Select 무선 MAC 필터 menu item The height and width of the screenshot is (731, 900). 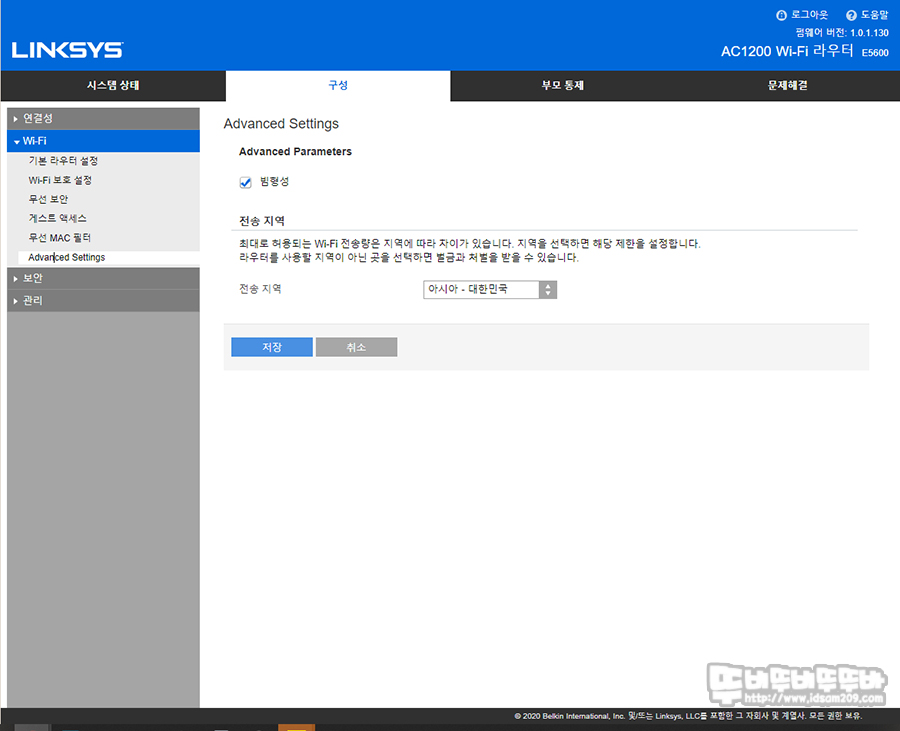60,238
